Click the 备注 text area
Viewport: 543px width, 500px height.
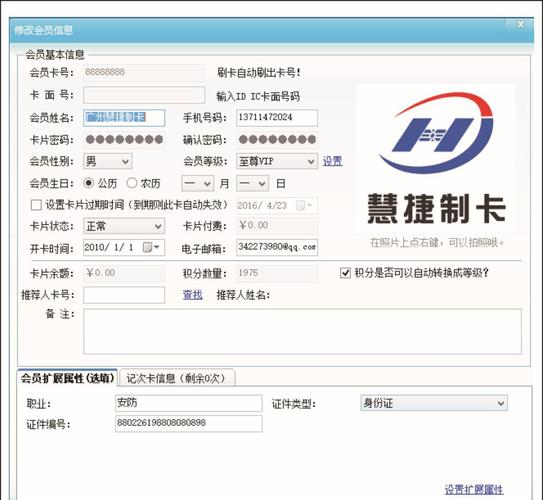302,331
